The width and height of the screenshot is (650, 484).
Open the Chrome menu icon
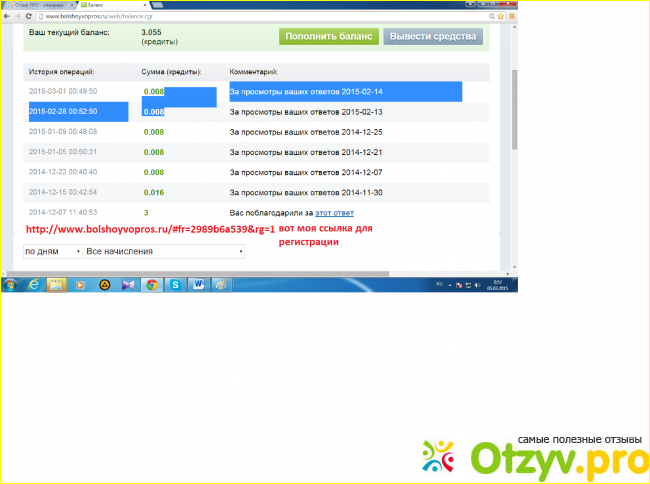coord(511,16)
